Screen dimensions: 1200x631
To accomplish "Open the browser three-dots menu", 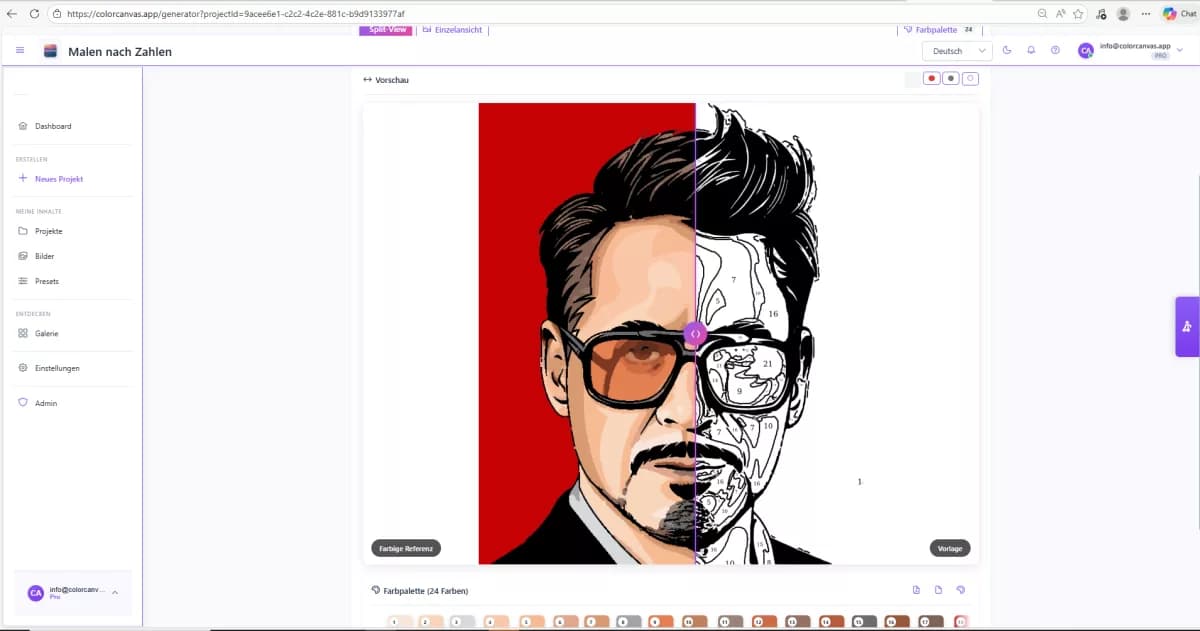I will click(x=1145, y=14).
